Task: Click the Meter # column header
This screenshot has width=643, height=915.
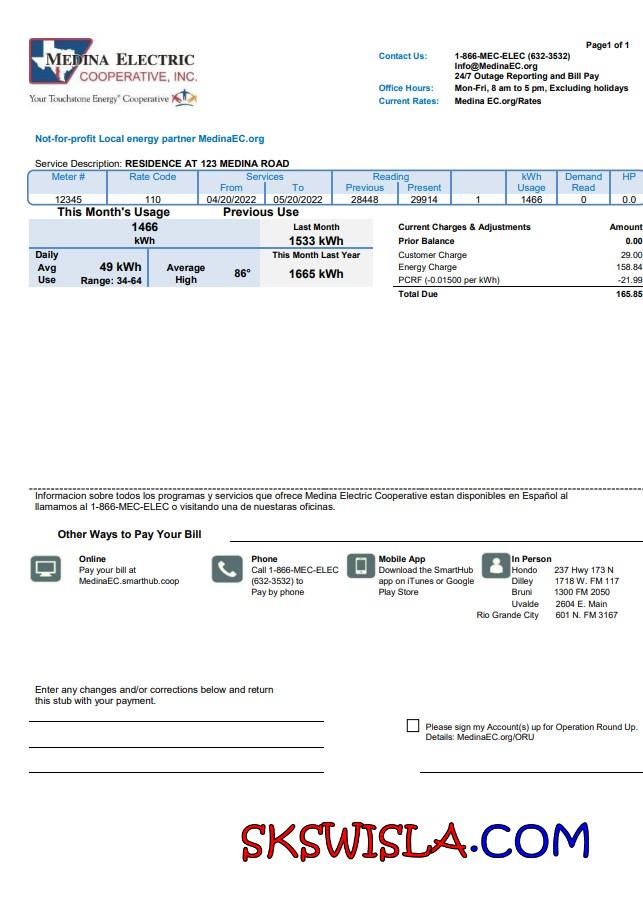Action: tap(68, 176)
